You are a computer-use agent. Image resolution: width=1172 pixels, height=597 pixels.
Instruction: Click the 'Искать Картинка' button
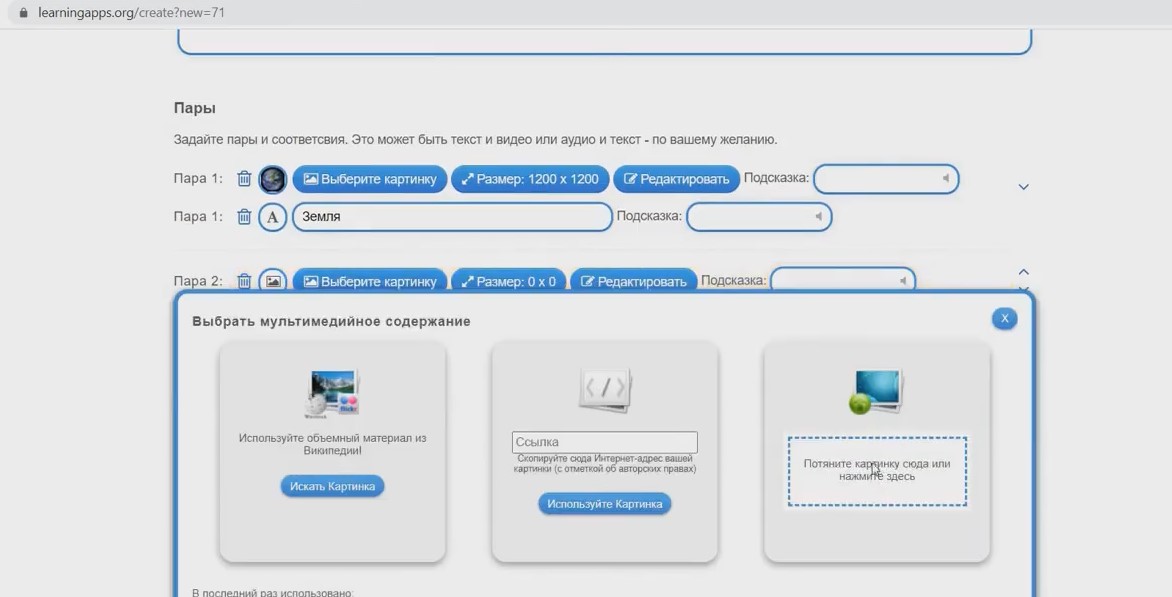pos(332,486)
